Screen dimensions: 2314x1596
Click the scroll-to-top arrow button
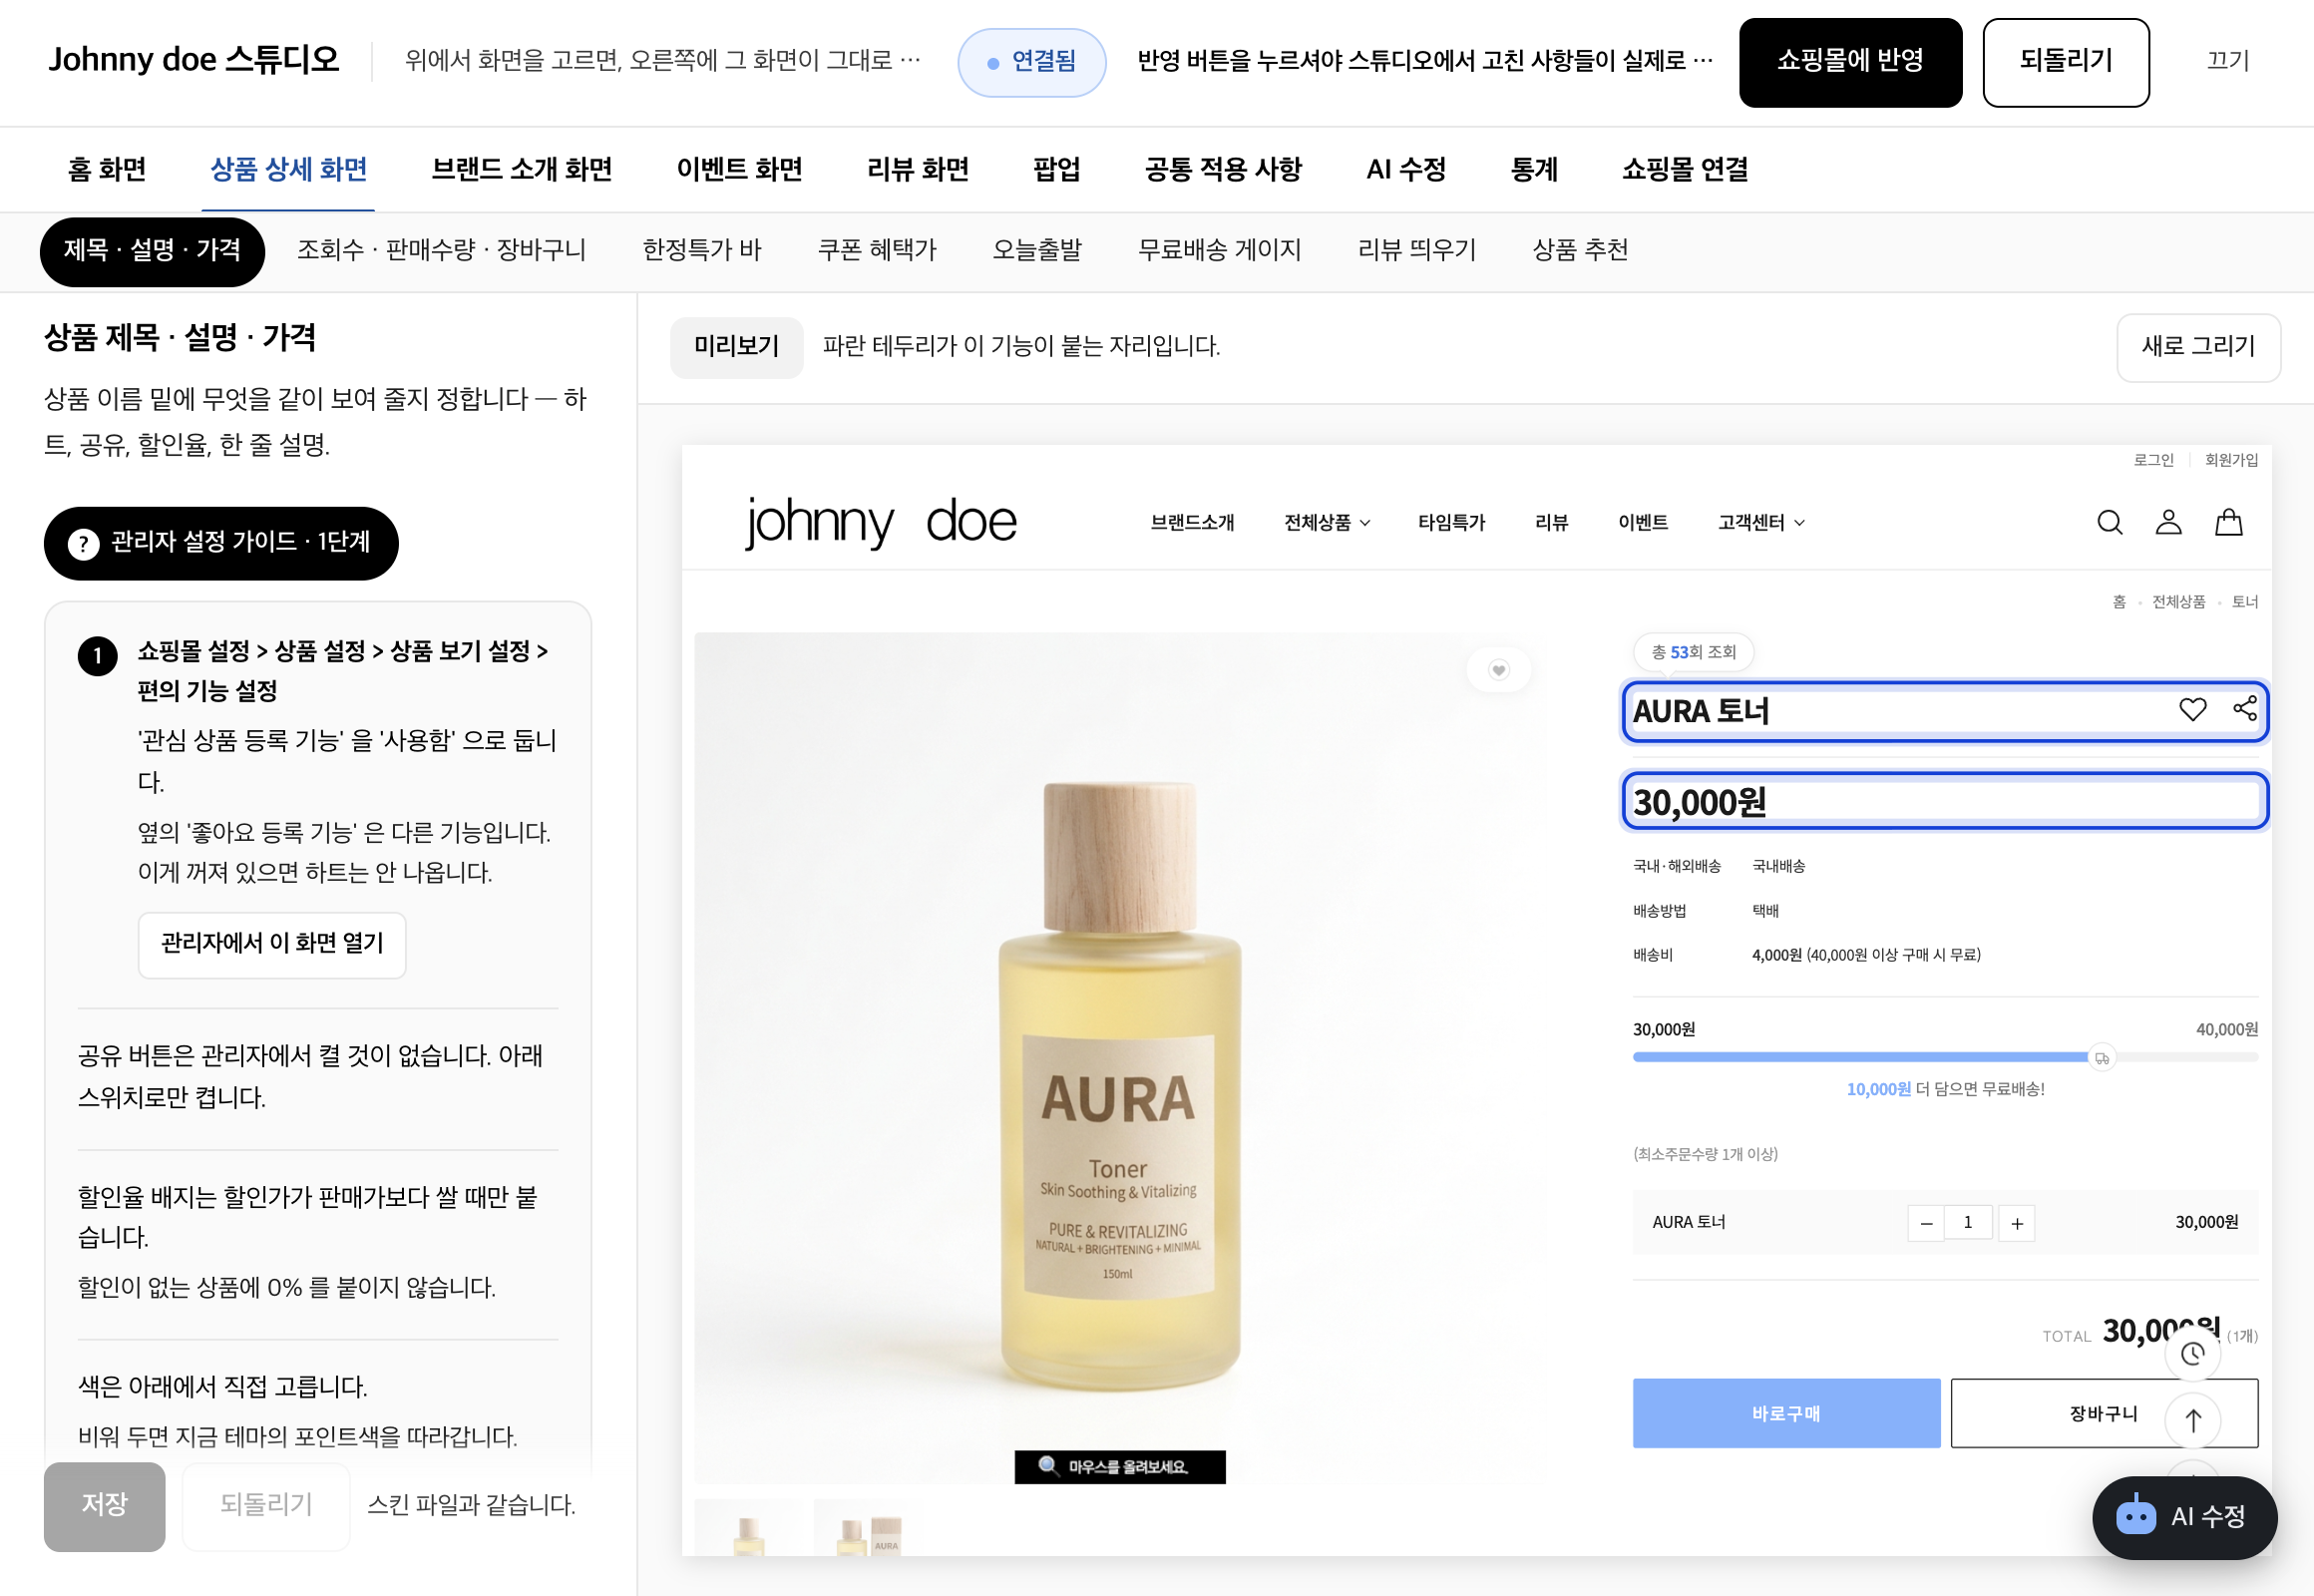(x=2192, y=1420)
